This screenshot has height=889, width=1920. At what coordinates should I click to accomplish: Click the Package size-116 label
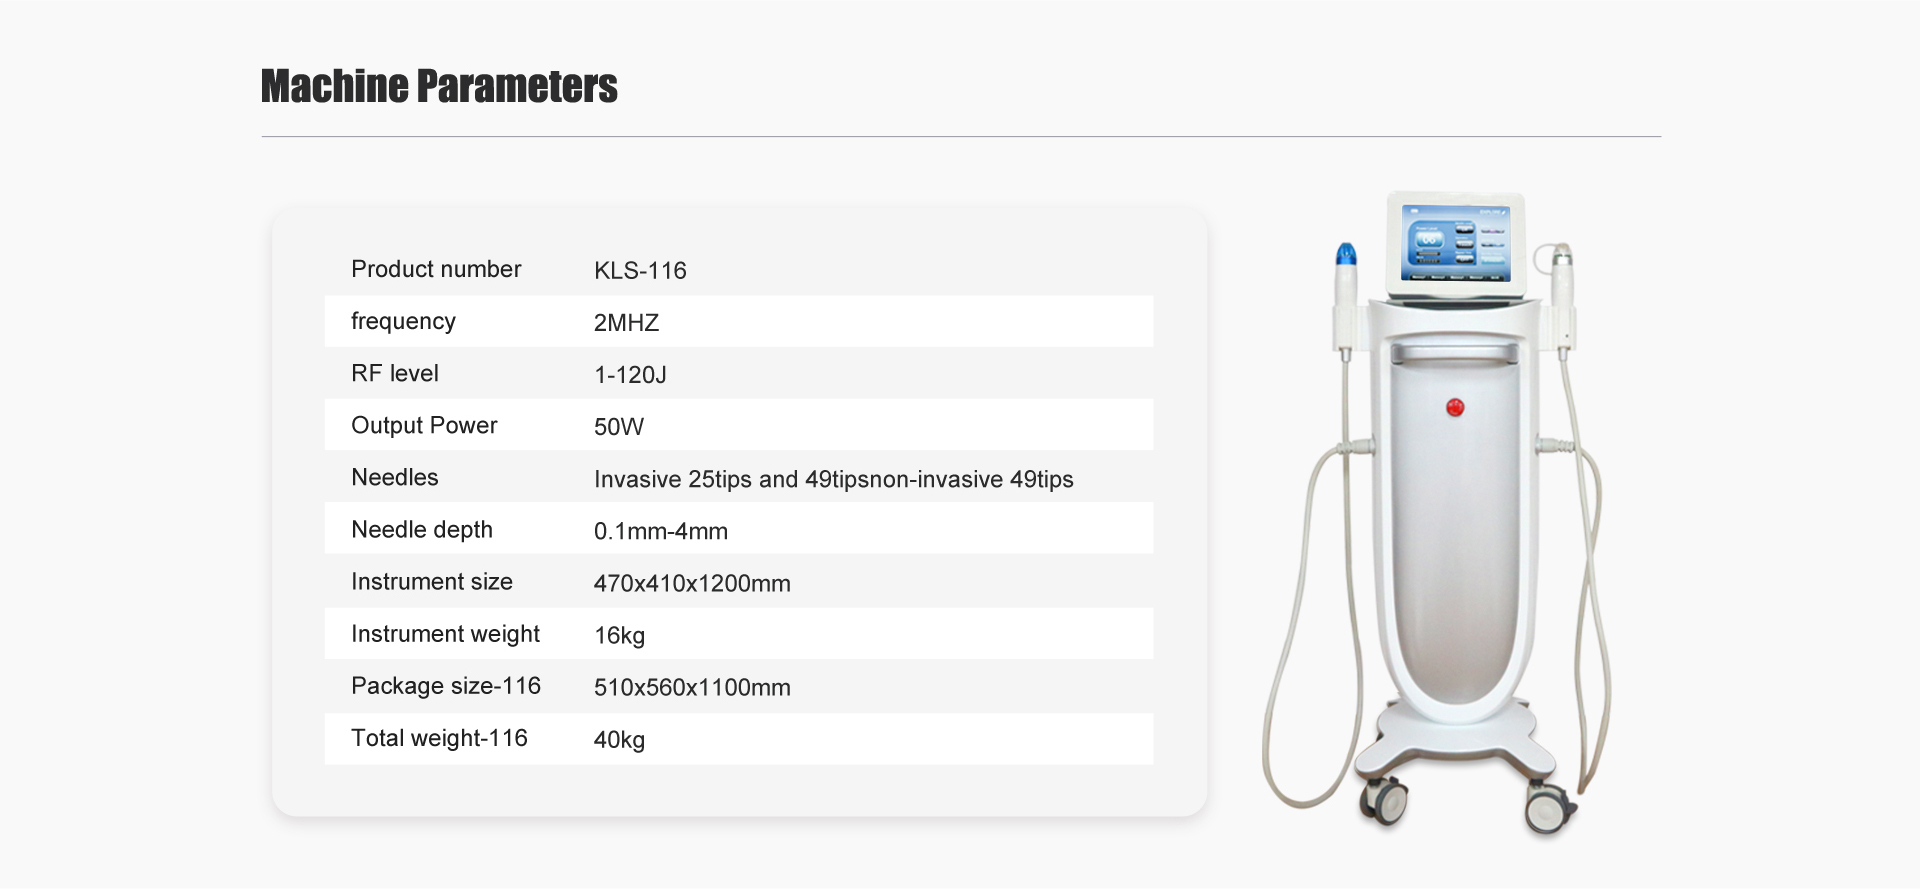(x=446, y=686)
